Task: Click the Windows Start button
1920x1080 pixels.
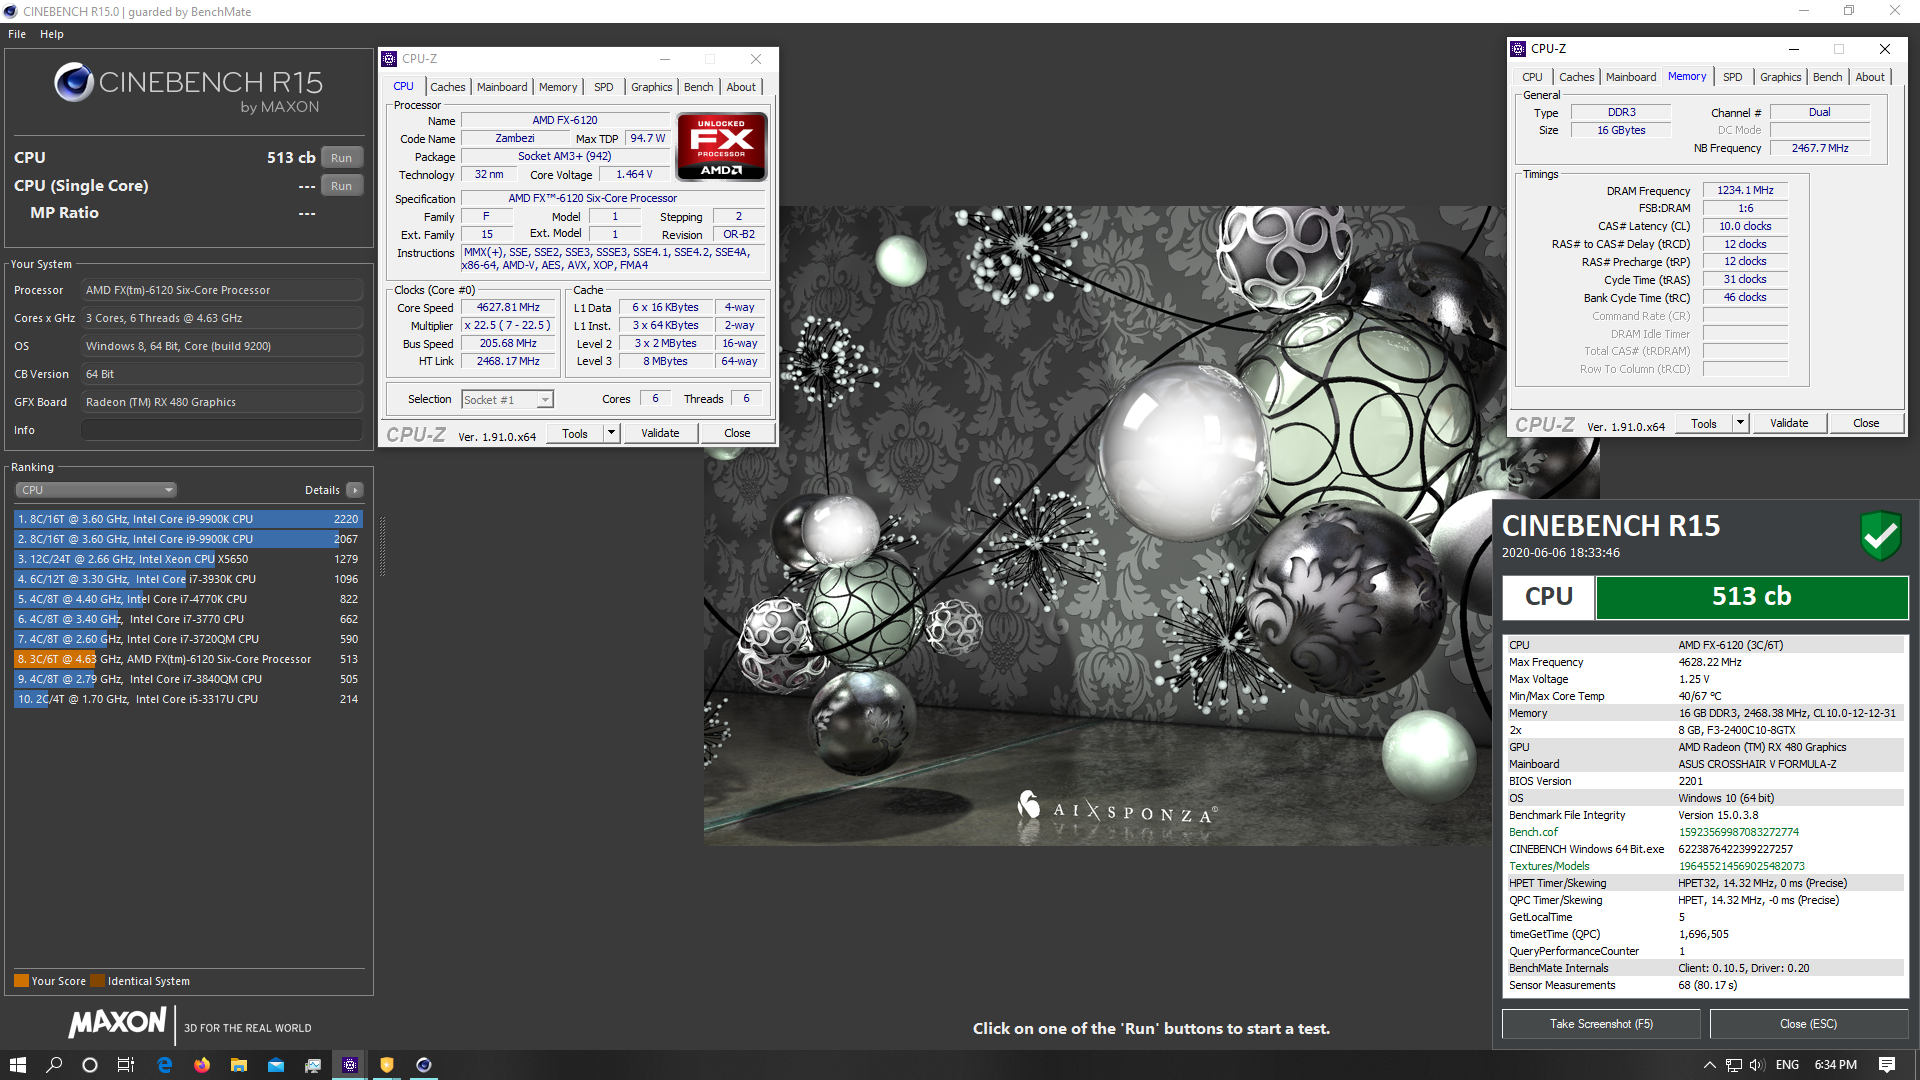Action: pos(17,1065)
